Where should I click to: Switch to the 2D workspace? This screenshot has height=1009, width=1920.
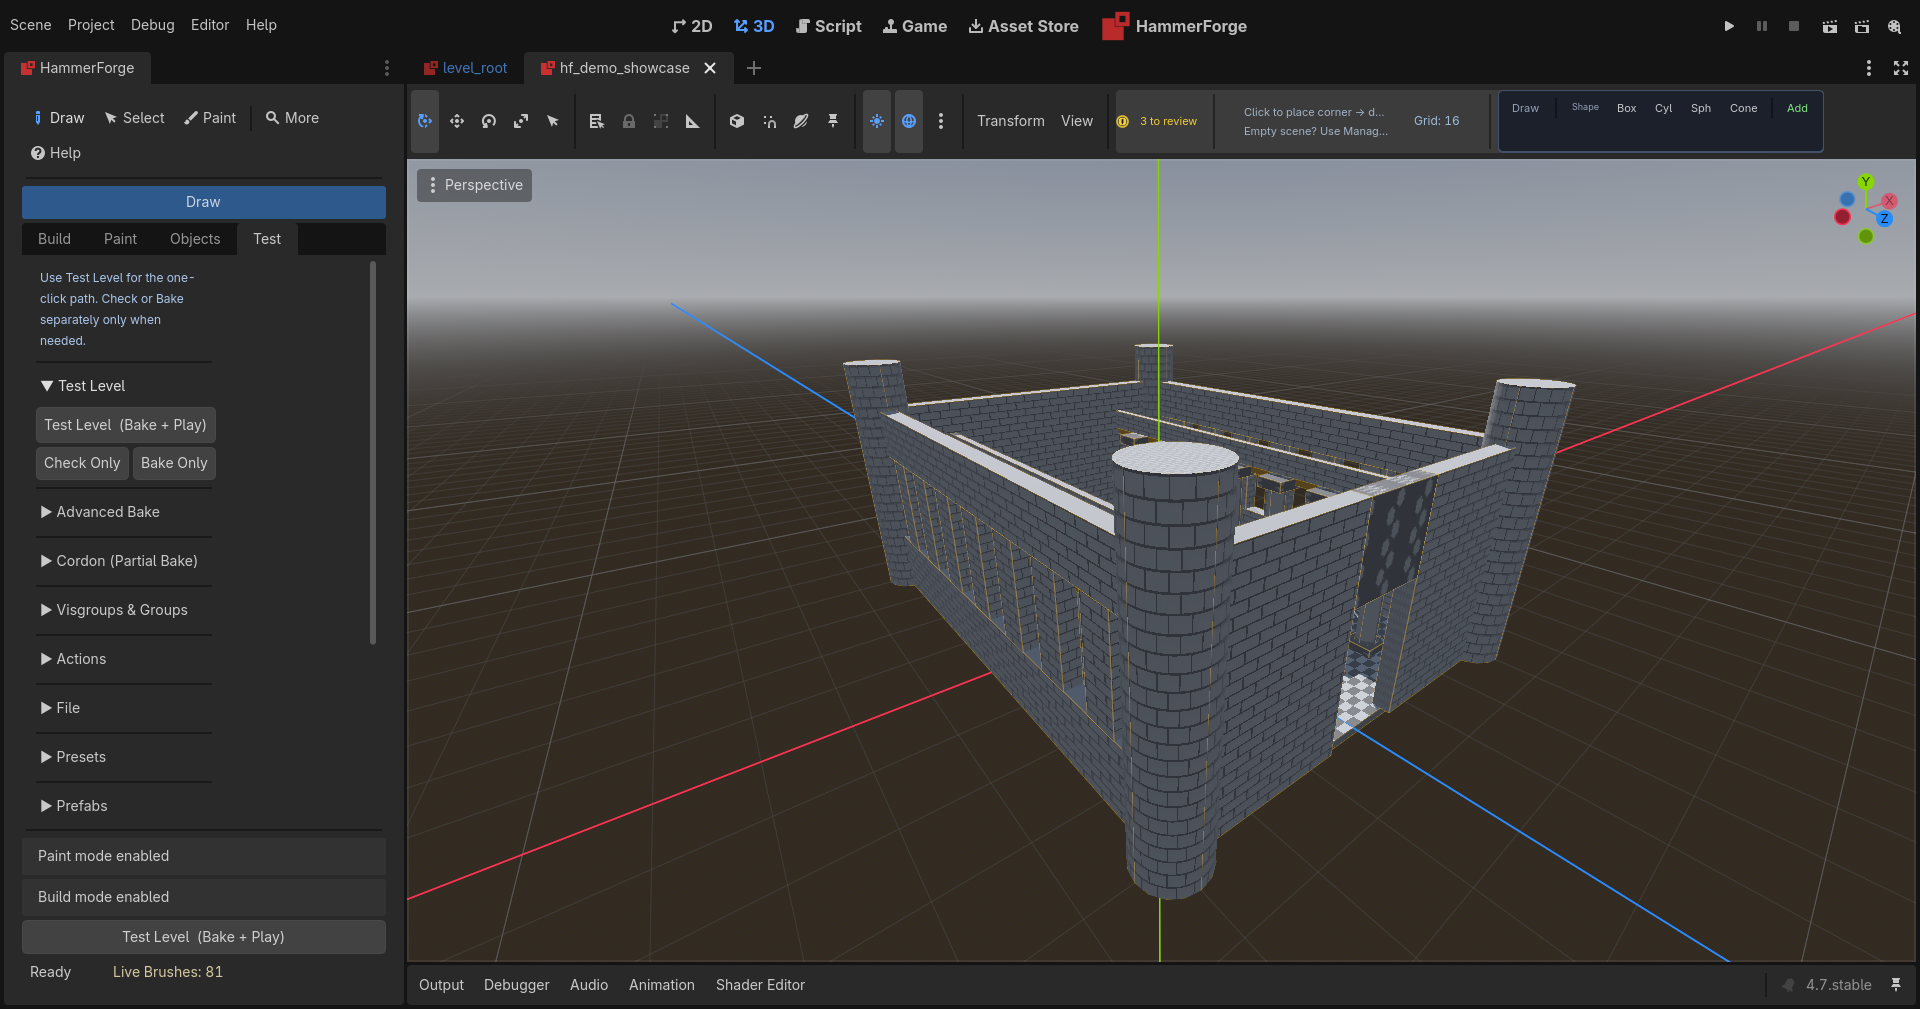[692, 26]
